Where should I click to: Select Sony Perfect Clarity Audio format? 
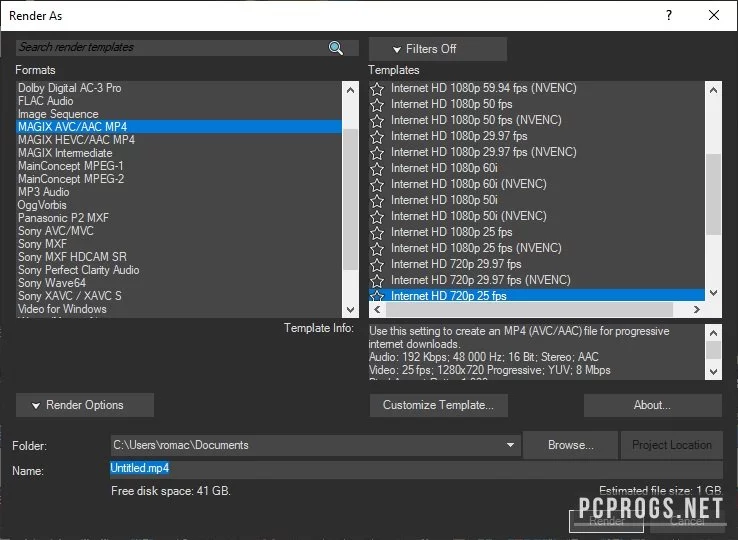[x=179, y=270]
